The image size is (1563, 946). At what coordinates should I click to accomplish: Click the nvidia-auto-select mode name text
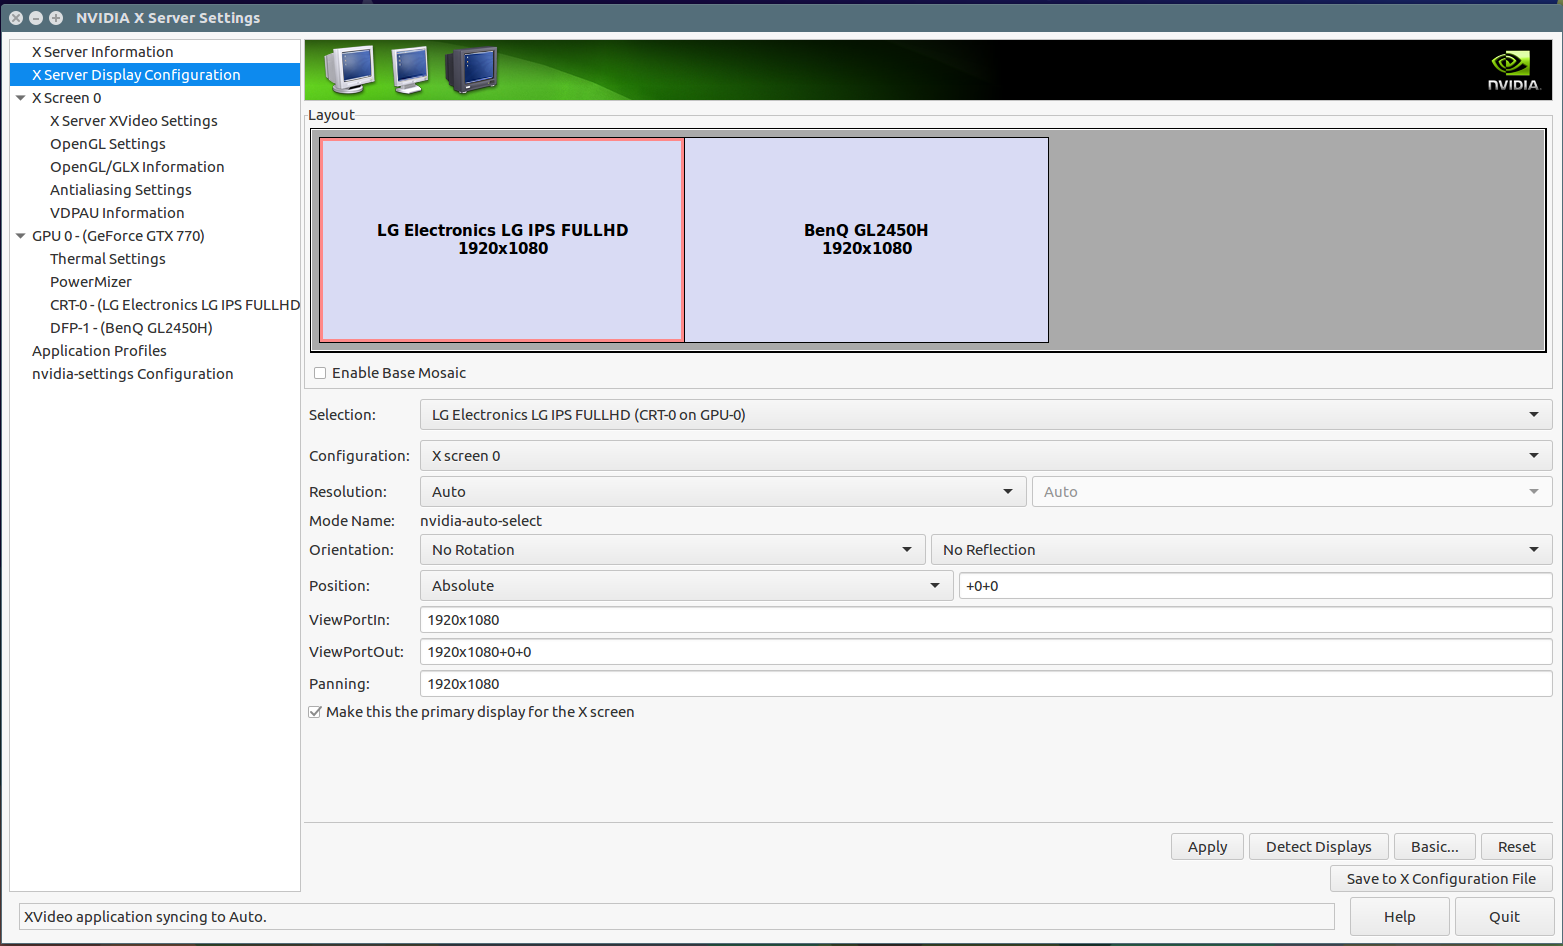(x=481, y=521)
